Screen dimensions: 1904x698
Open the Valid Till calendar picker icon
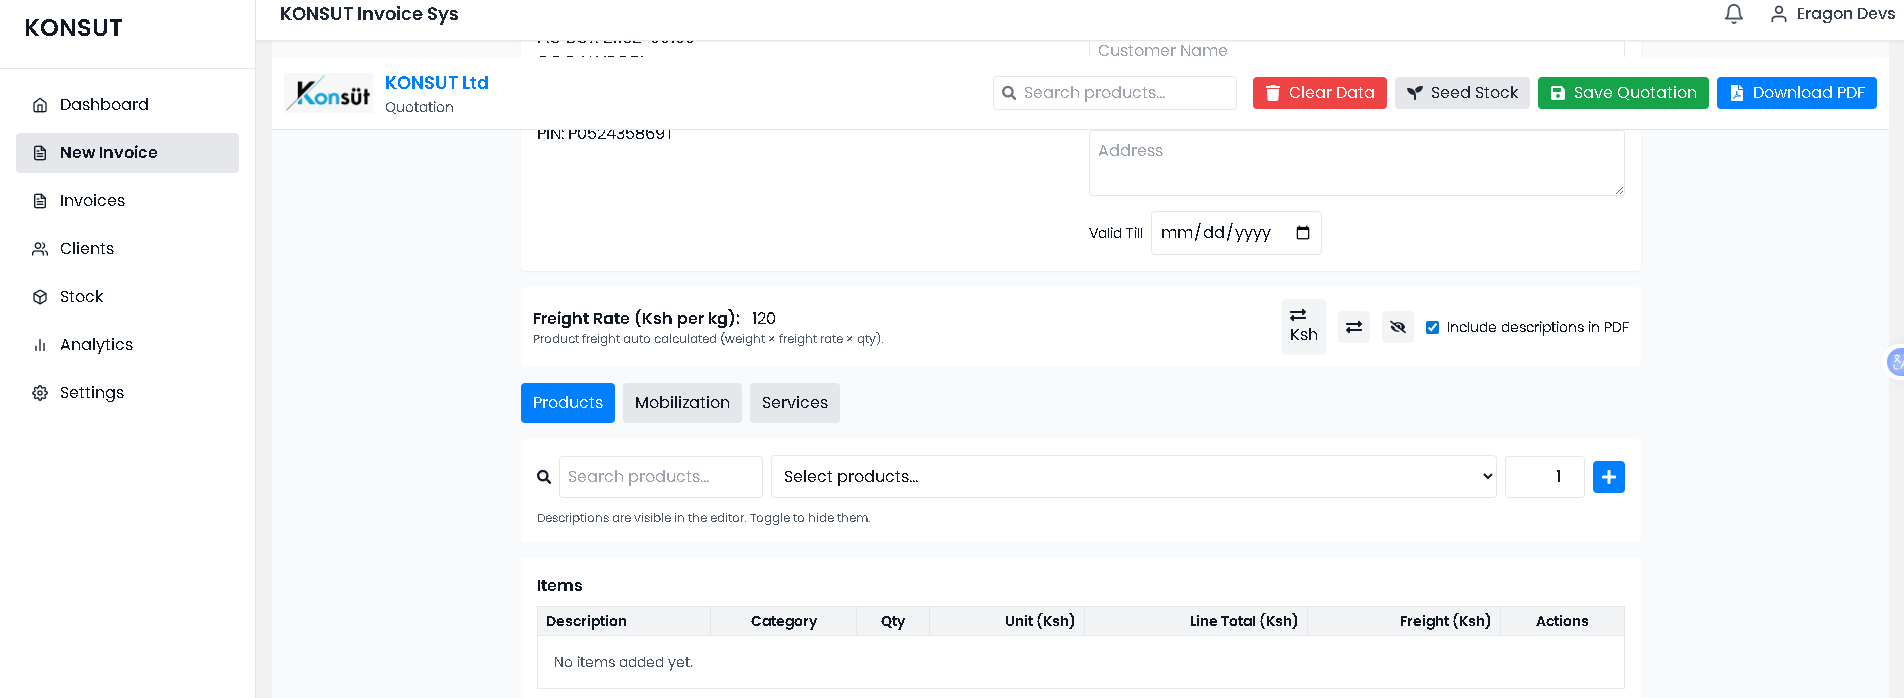1303,233
